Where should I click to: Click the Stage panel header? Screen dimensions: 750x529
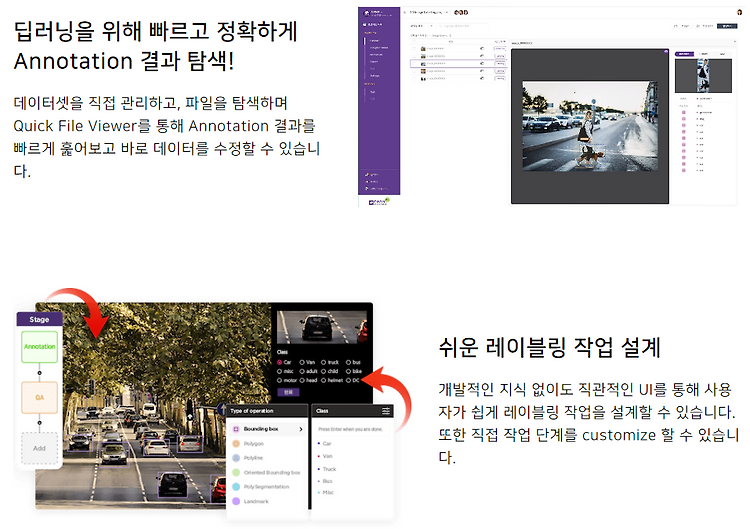(x=40, y=319)
